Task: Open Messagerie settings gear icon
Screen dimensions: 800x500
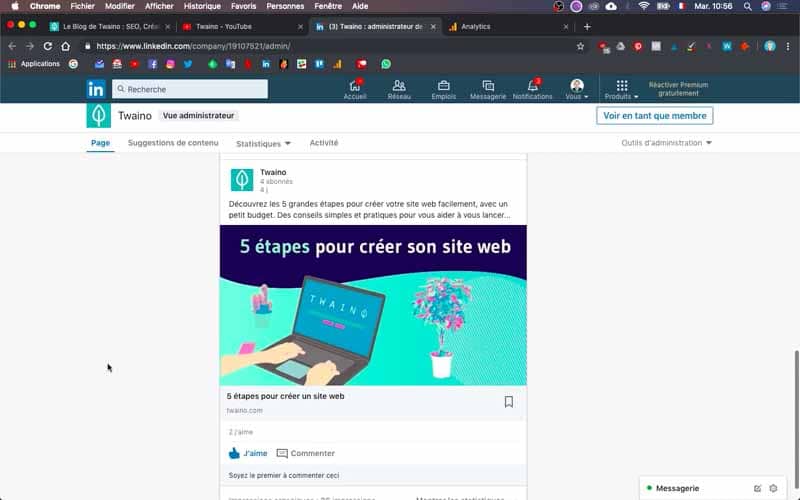Action: coord(773,488)
